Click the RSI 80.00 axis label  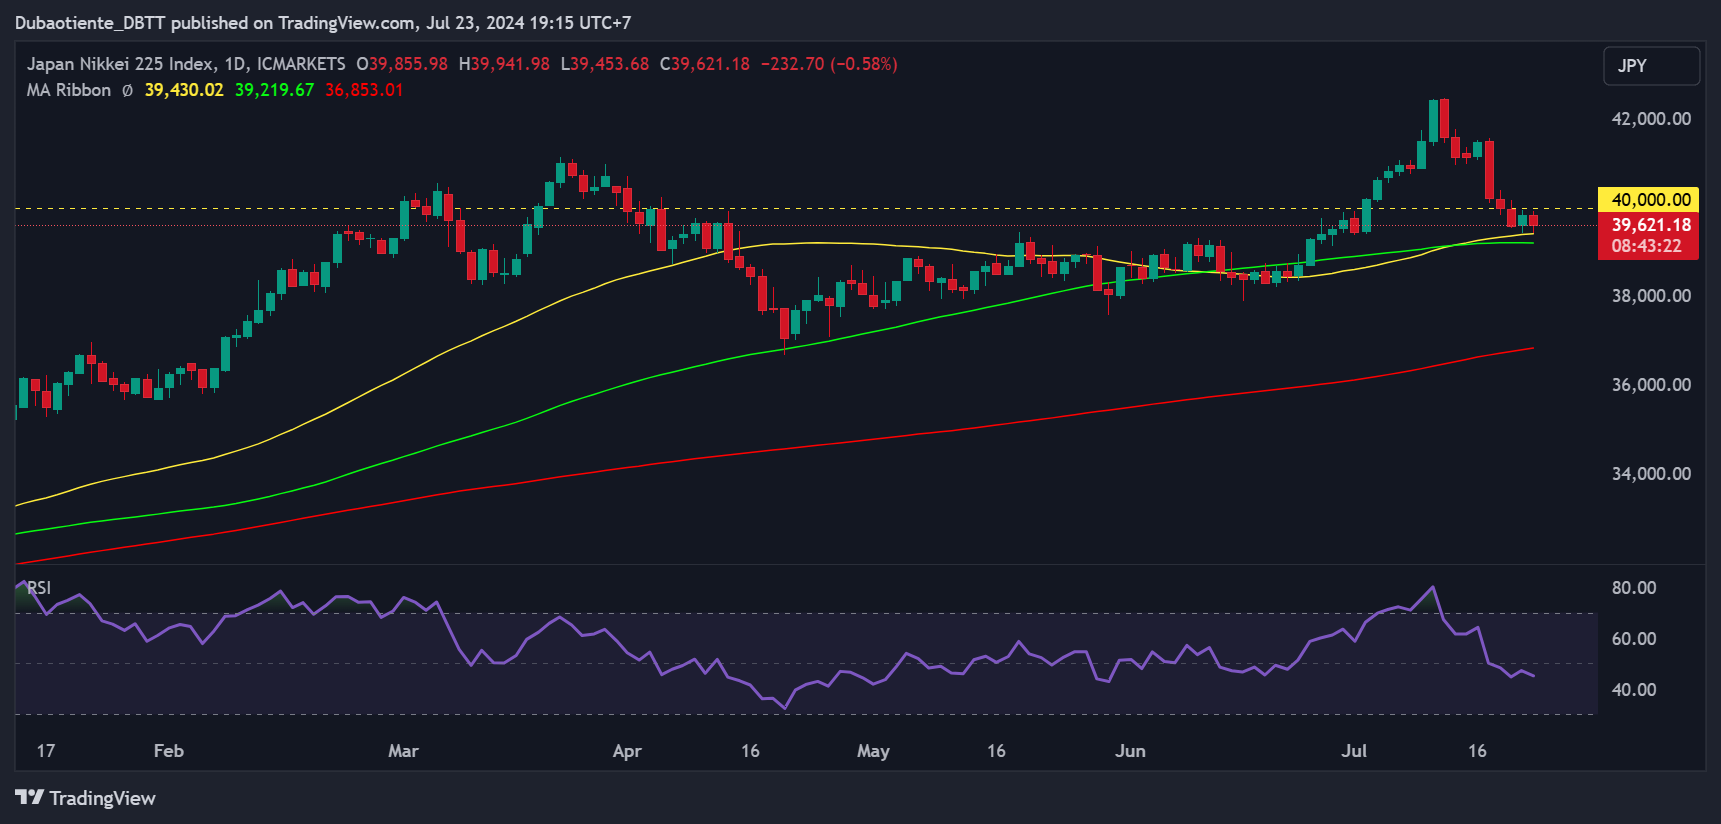click(1634, 588)
